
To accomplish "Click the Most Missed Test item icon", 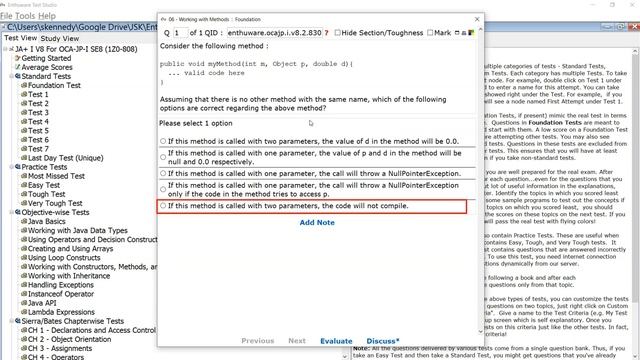I will tap(24, 176).
